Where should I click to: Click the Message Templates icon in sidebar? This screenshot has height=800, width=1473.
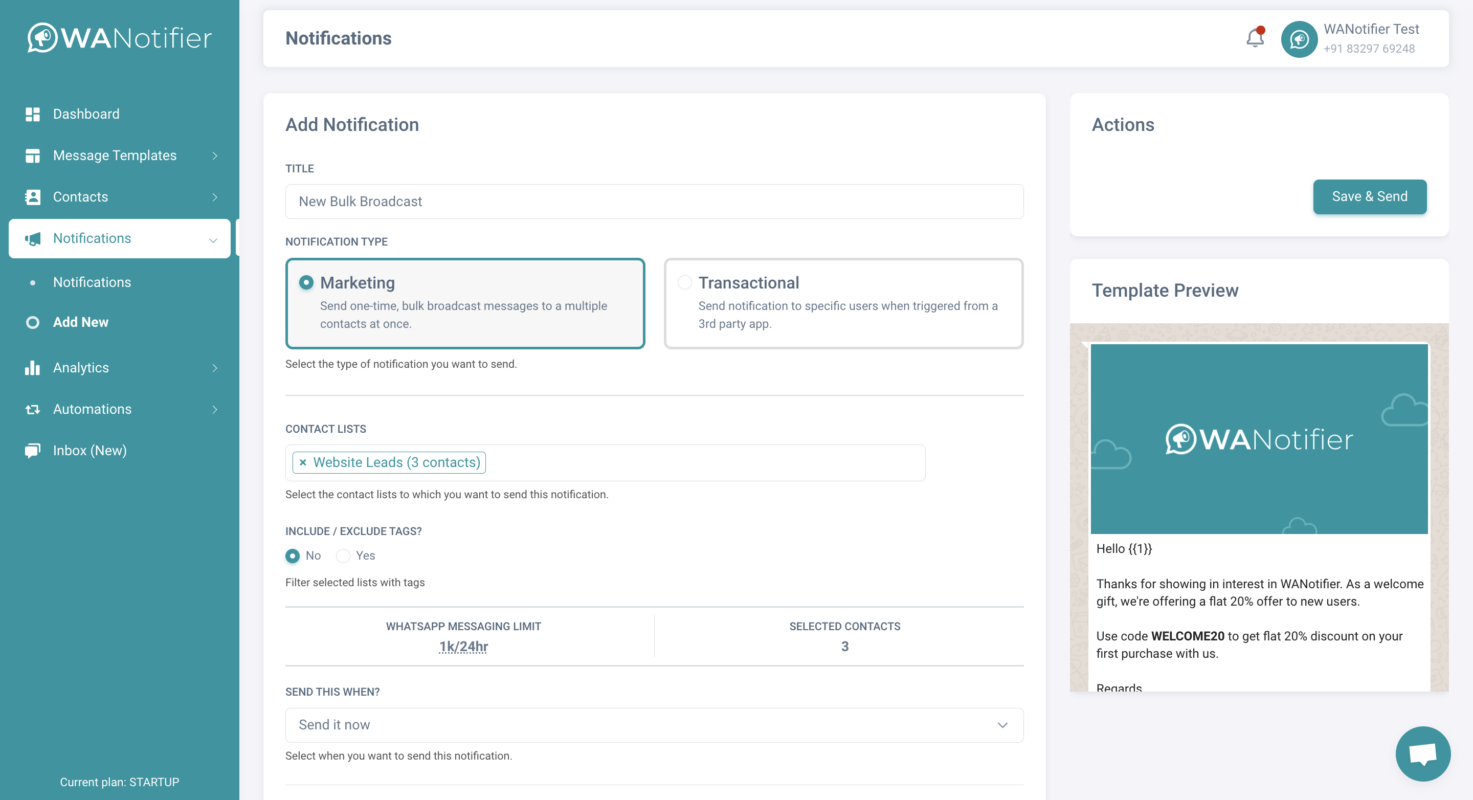[33, 156]
